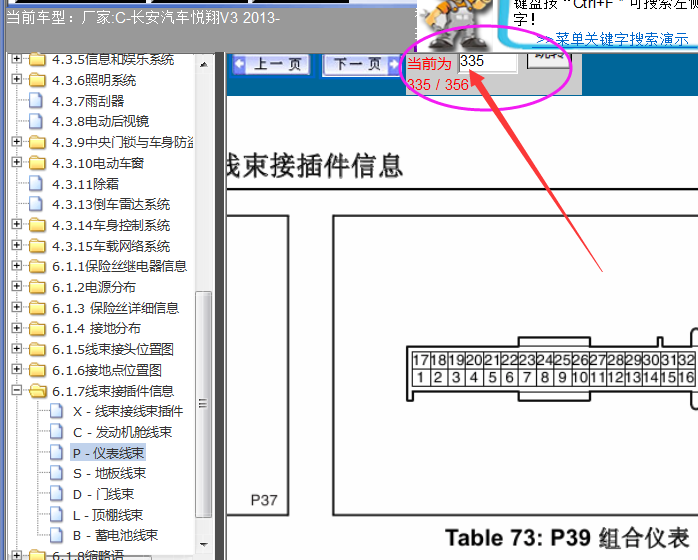Click the jump button beside page field
Viewport: 698px width, 560px height.
[x=548, y=60]
